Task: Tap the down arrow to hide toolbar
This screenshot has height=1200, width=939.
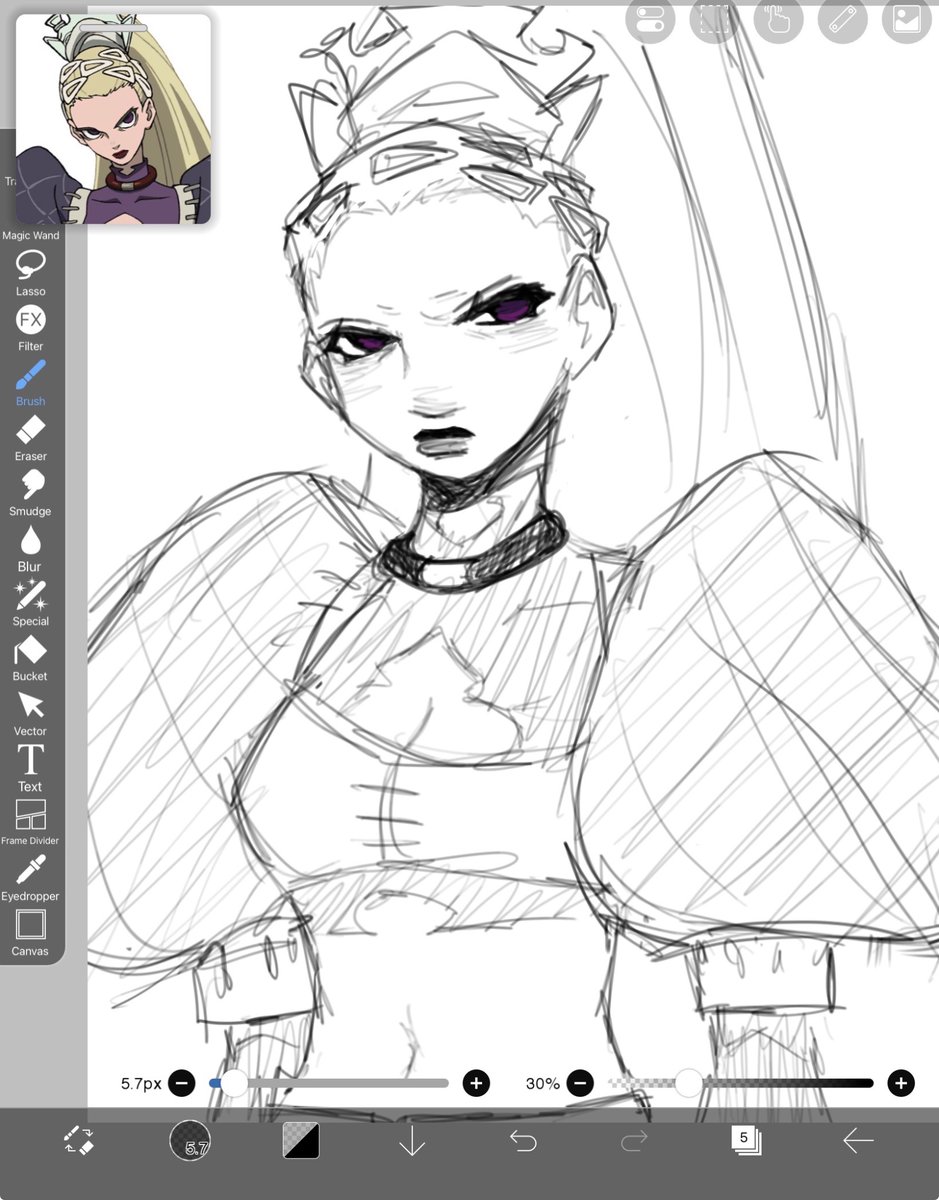Action: point(412,1140)
